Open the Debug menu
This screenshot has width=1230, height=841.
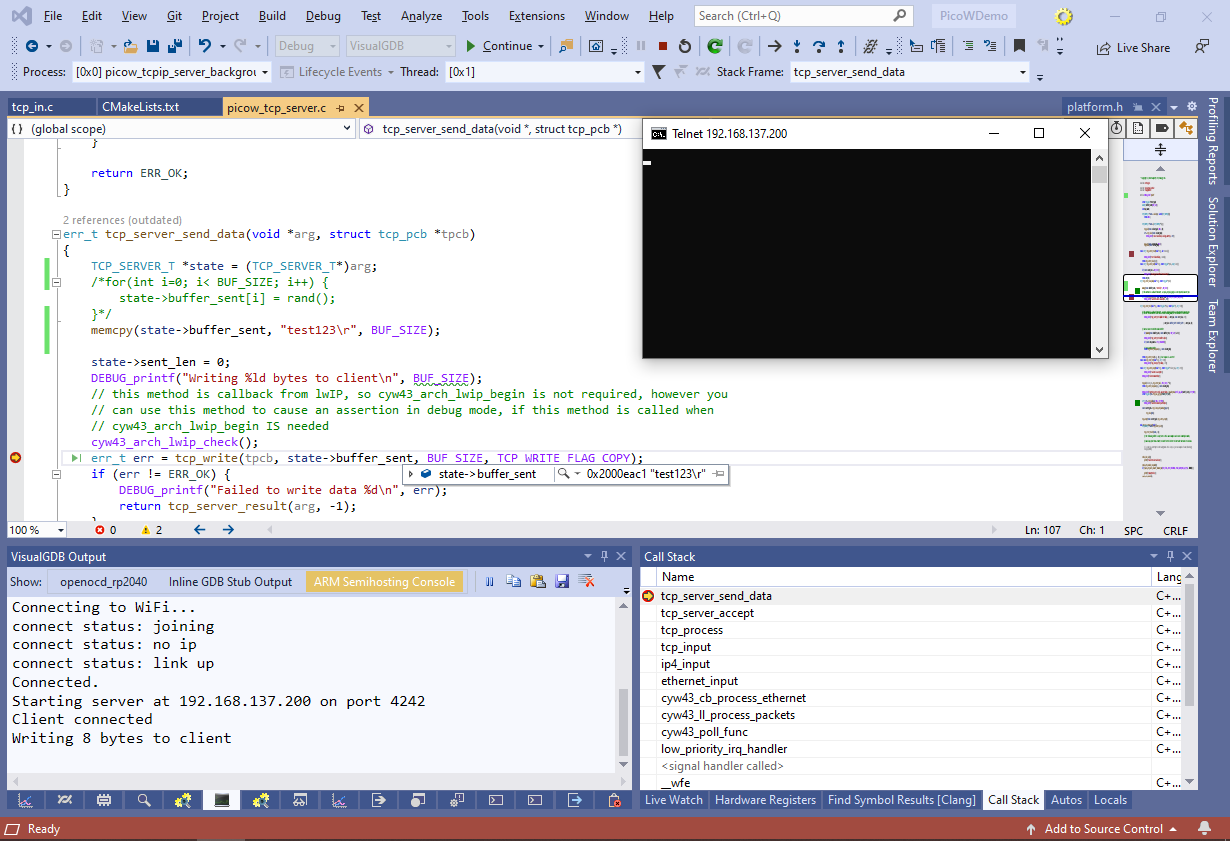(x=323, y=16)
